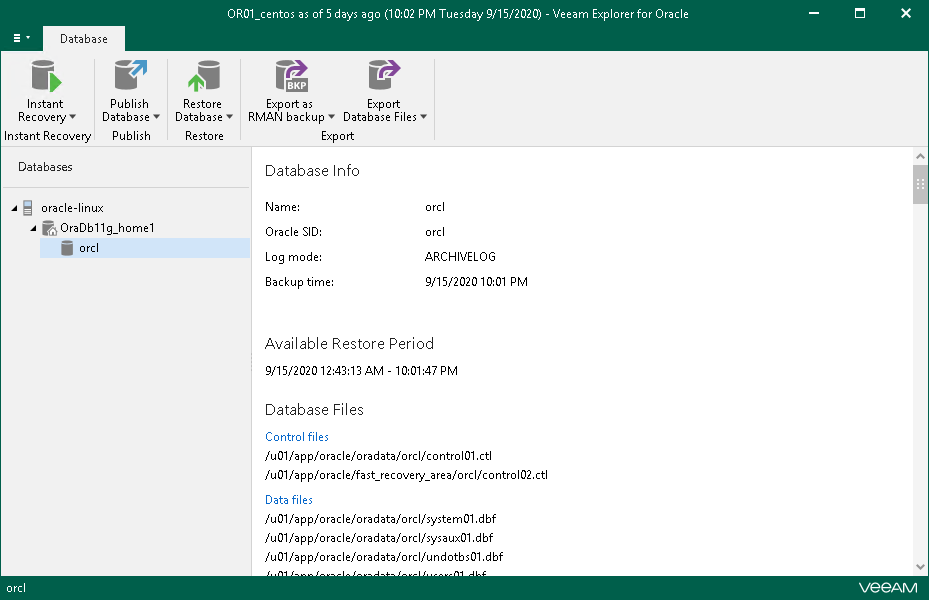Screen dimensions: 929x600
Task: Click the oracle-linux server icon
Action: point(27,208)
